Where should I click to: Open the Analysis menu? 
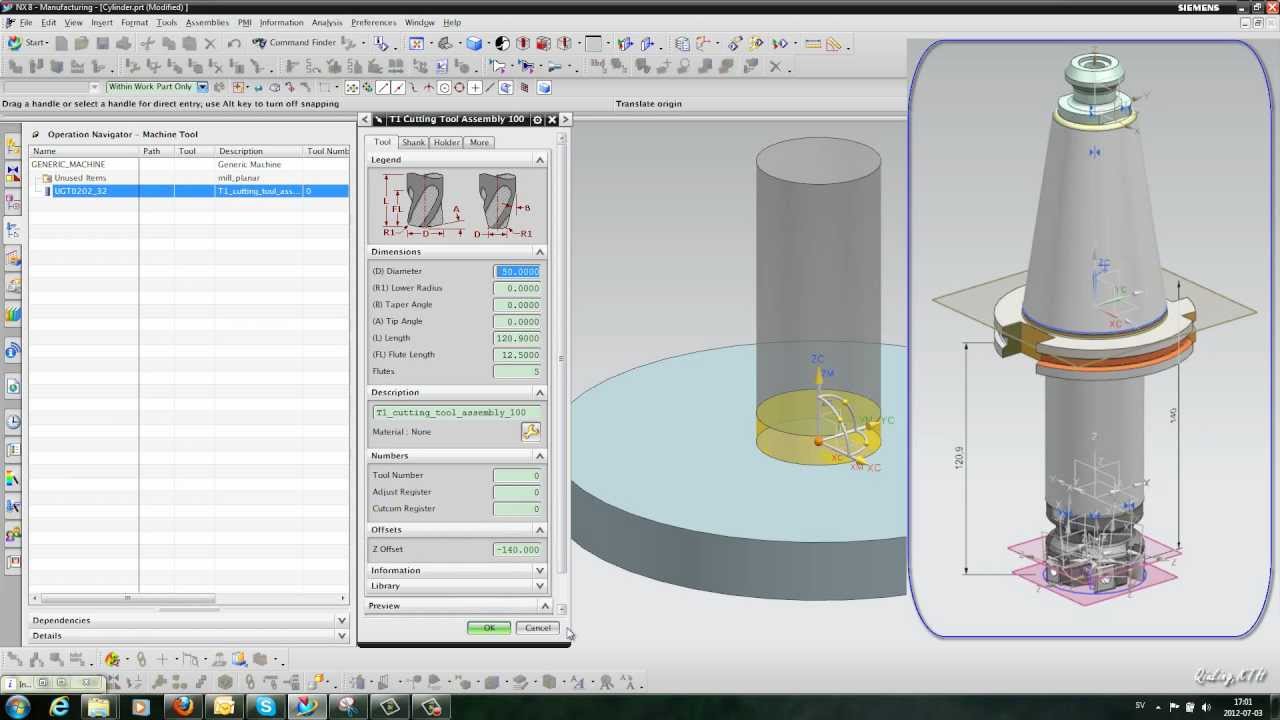(327, 22)
